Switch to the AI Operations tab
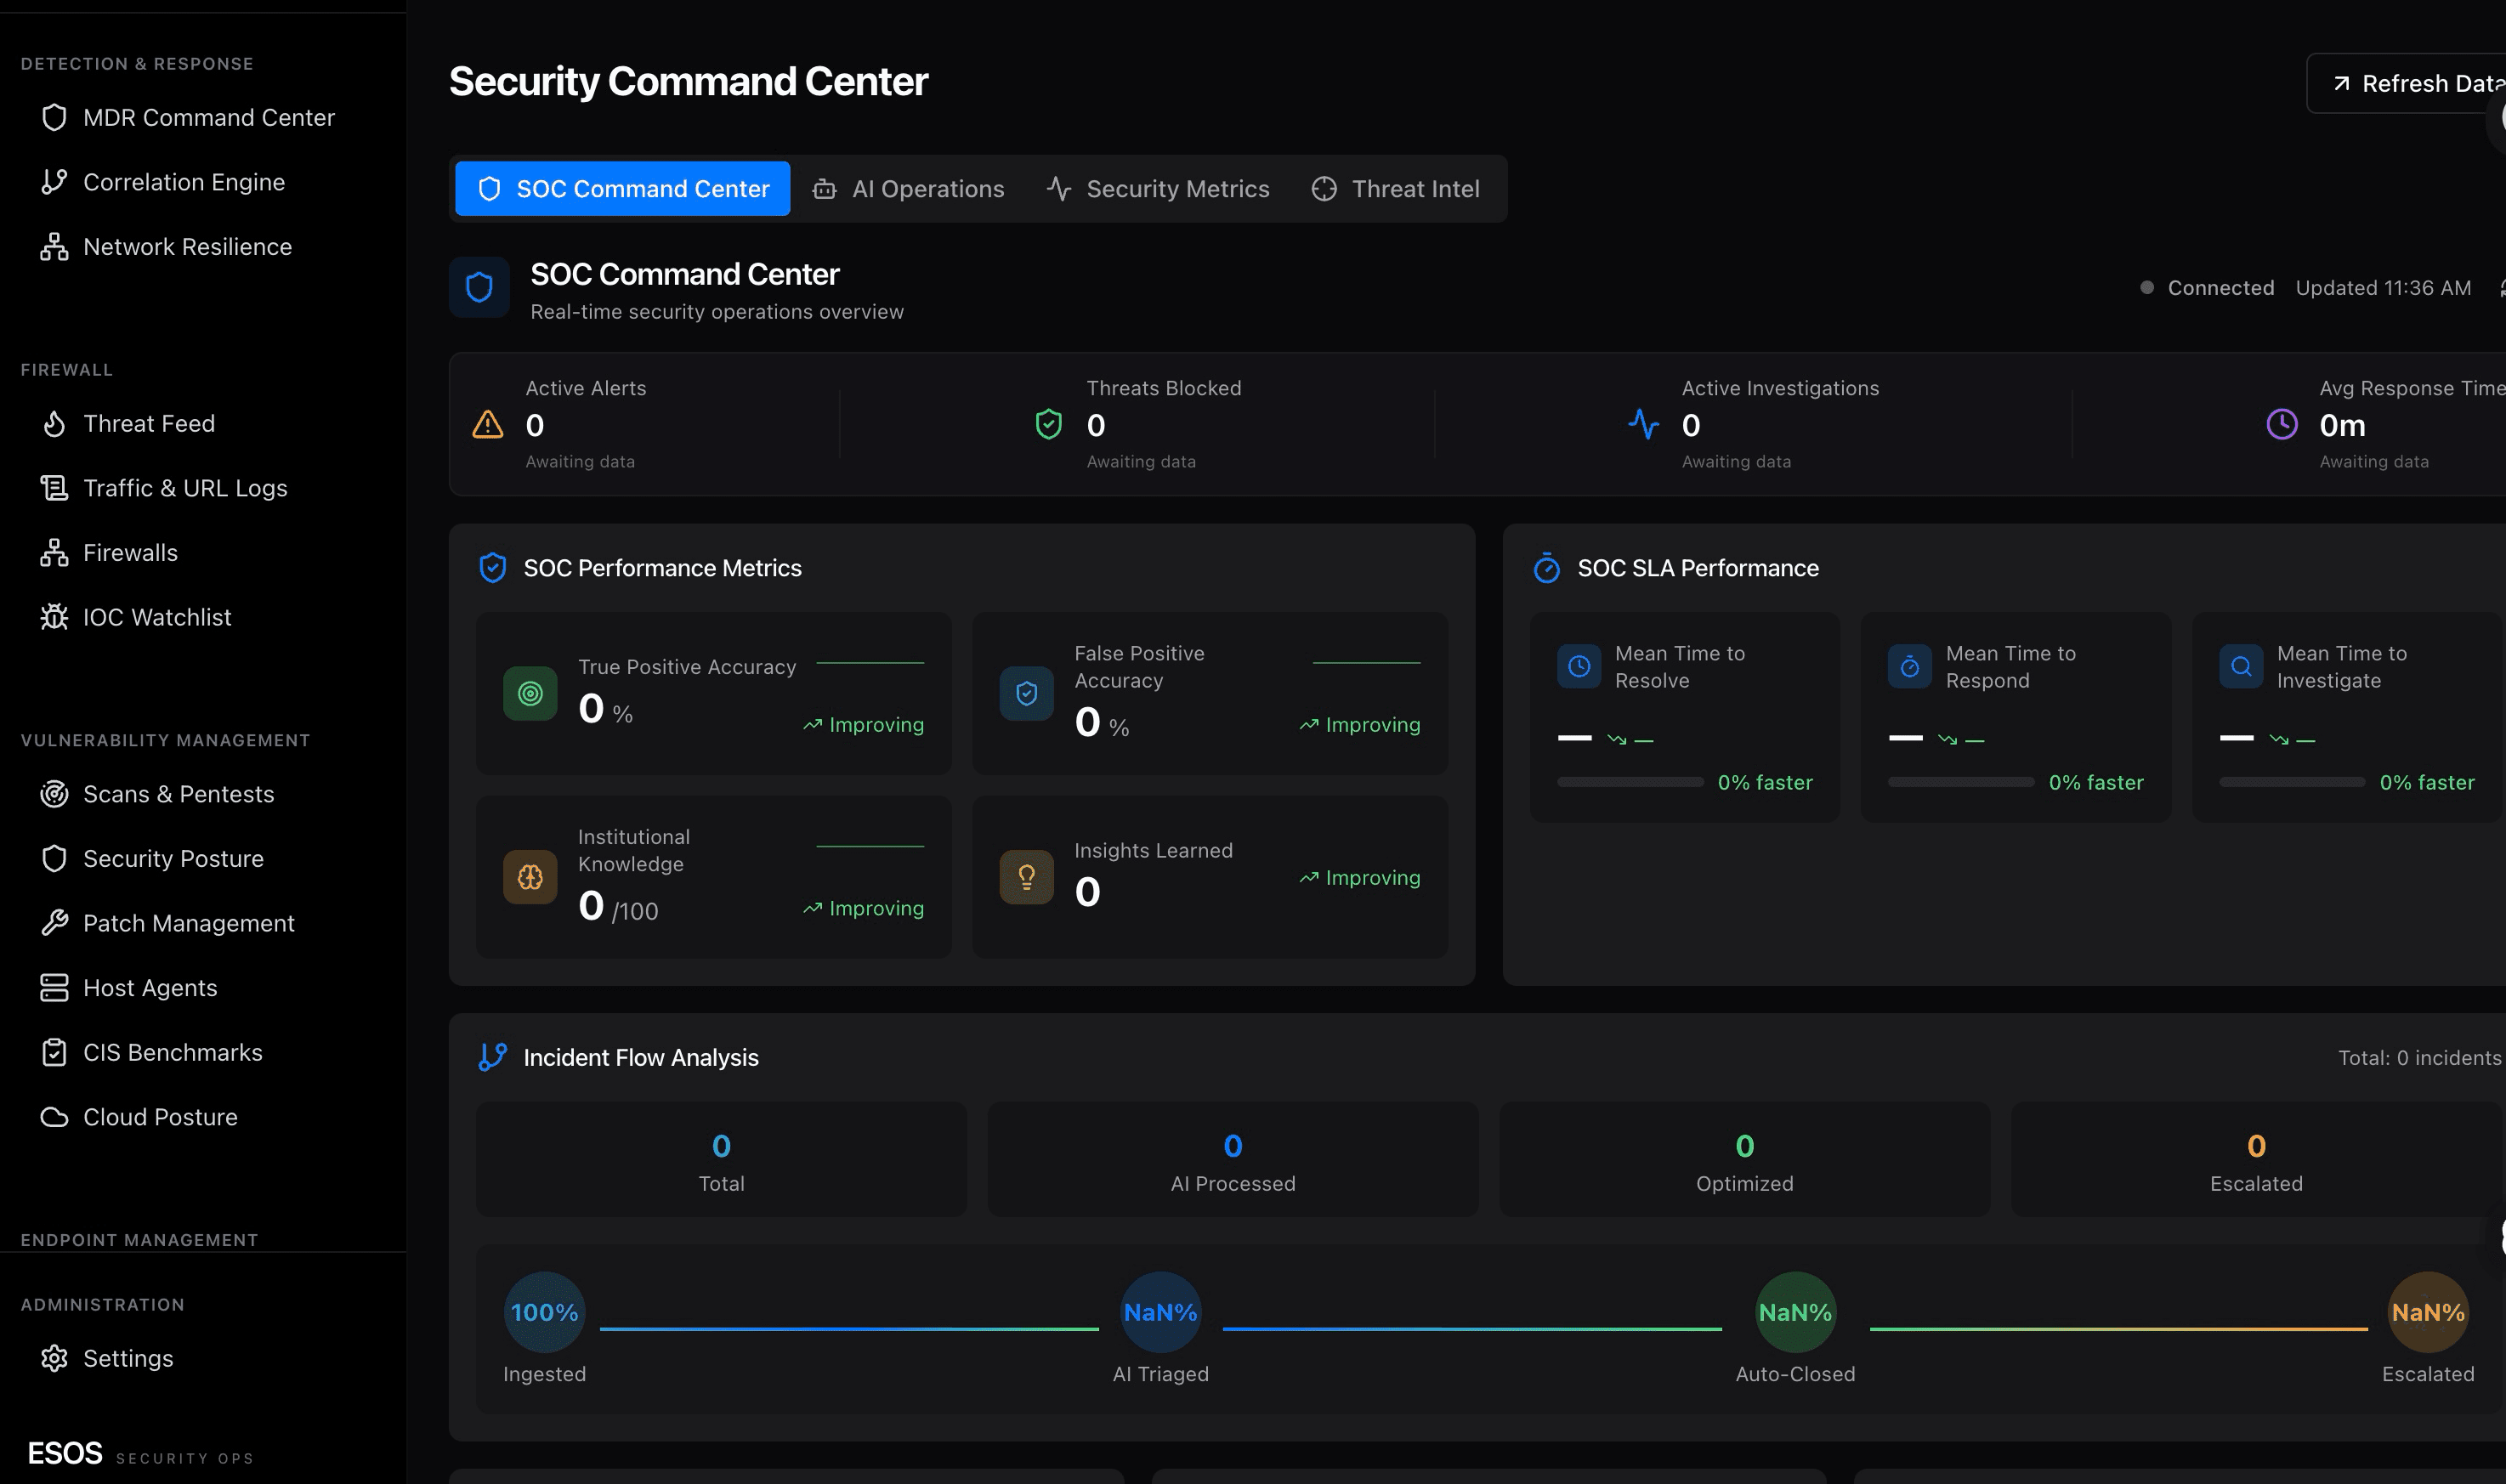 (x=908, y=189)
